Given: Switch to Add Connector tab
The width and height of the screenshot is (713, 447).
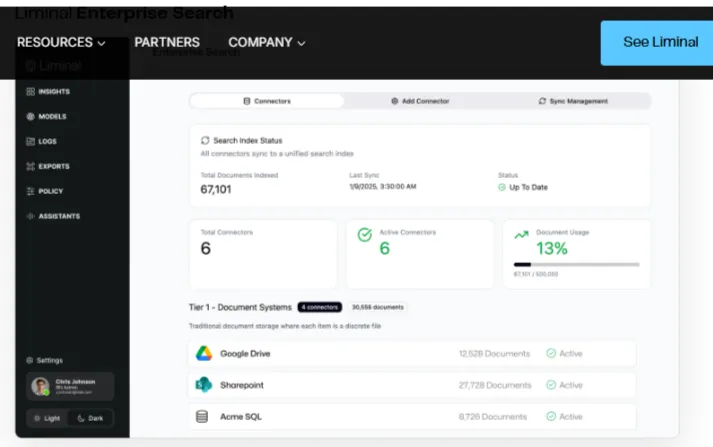Looking at the screenshot, I should pyautogui.click(x=420, y=101).
